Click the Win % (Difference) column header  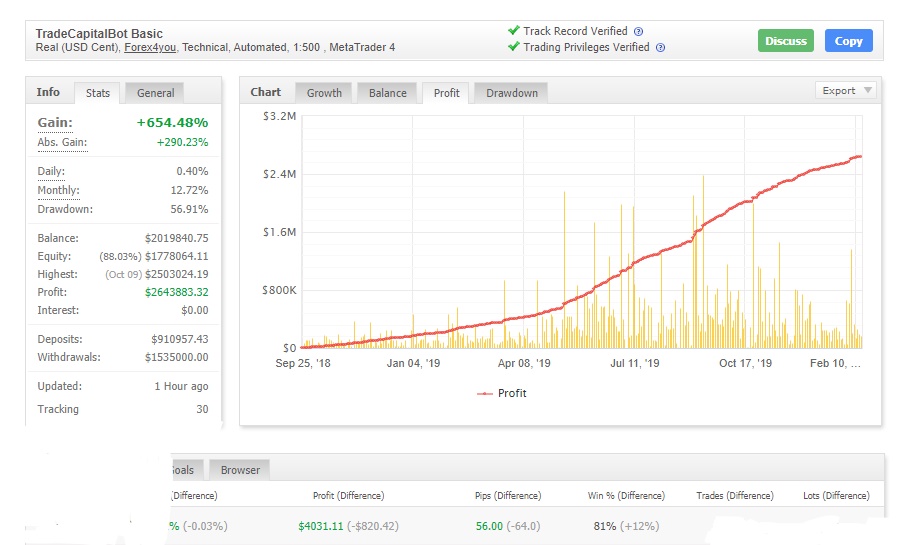point(626,496)
